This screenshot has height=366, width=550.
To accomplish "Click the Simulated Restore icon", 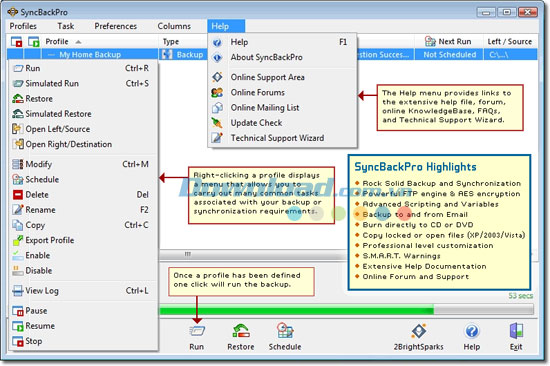I will click(x=18, y=114).
